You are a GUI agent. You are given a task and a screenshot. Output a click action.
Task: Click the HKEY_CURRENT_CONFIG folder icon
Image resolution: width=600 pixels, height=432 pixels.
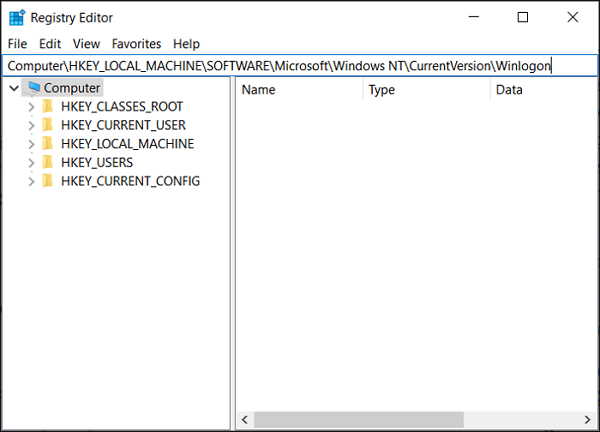(x=47, y=181)
